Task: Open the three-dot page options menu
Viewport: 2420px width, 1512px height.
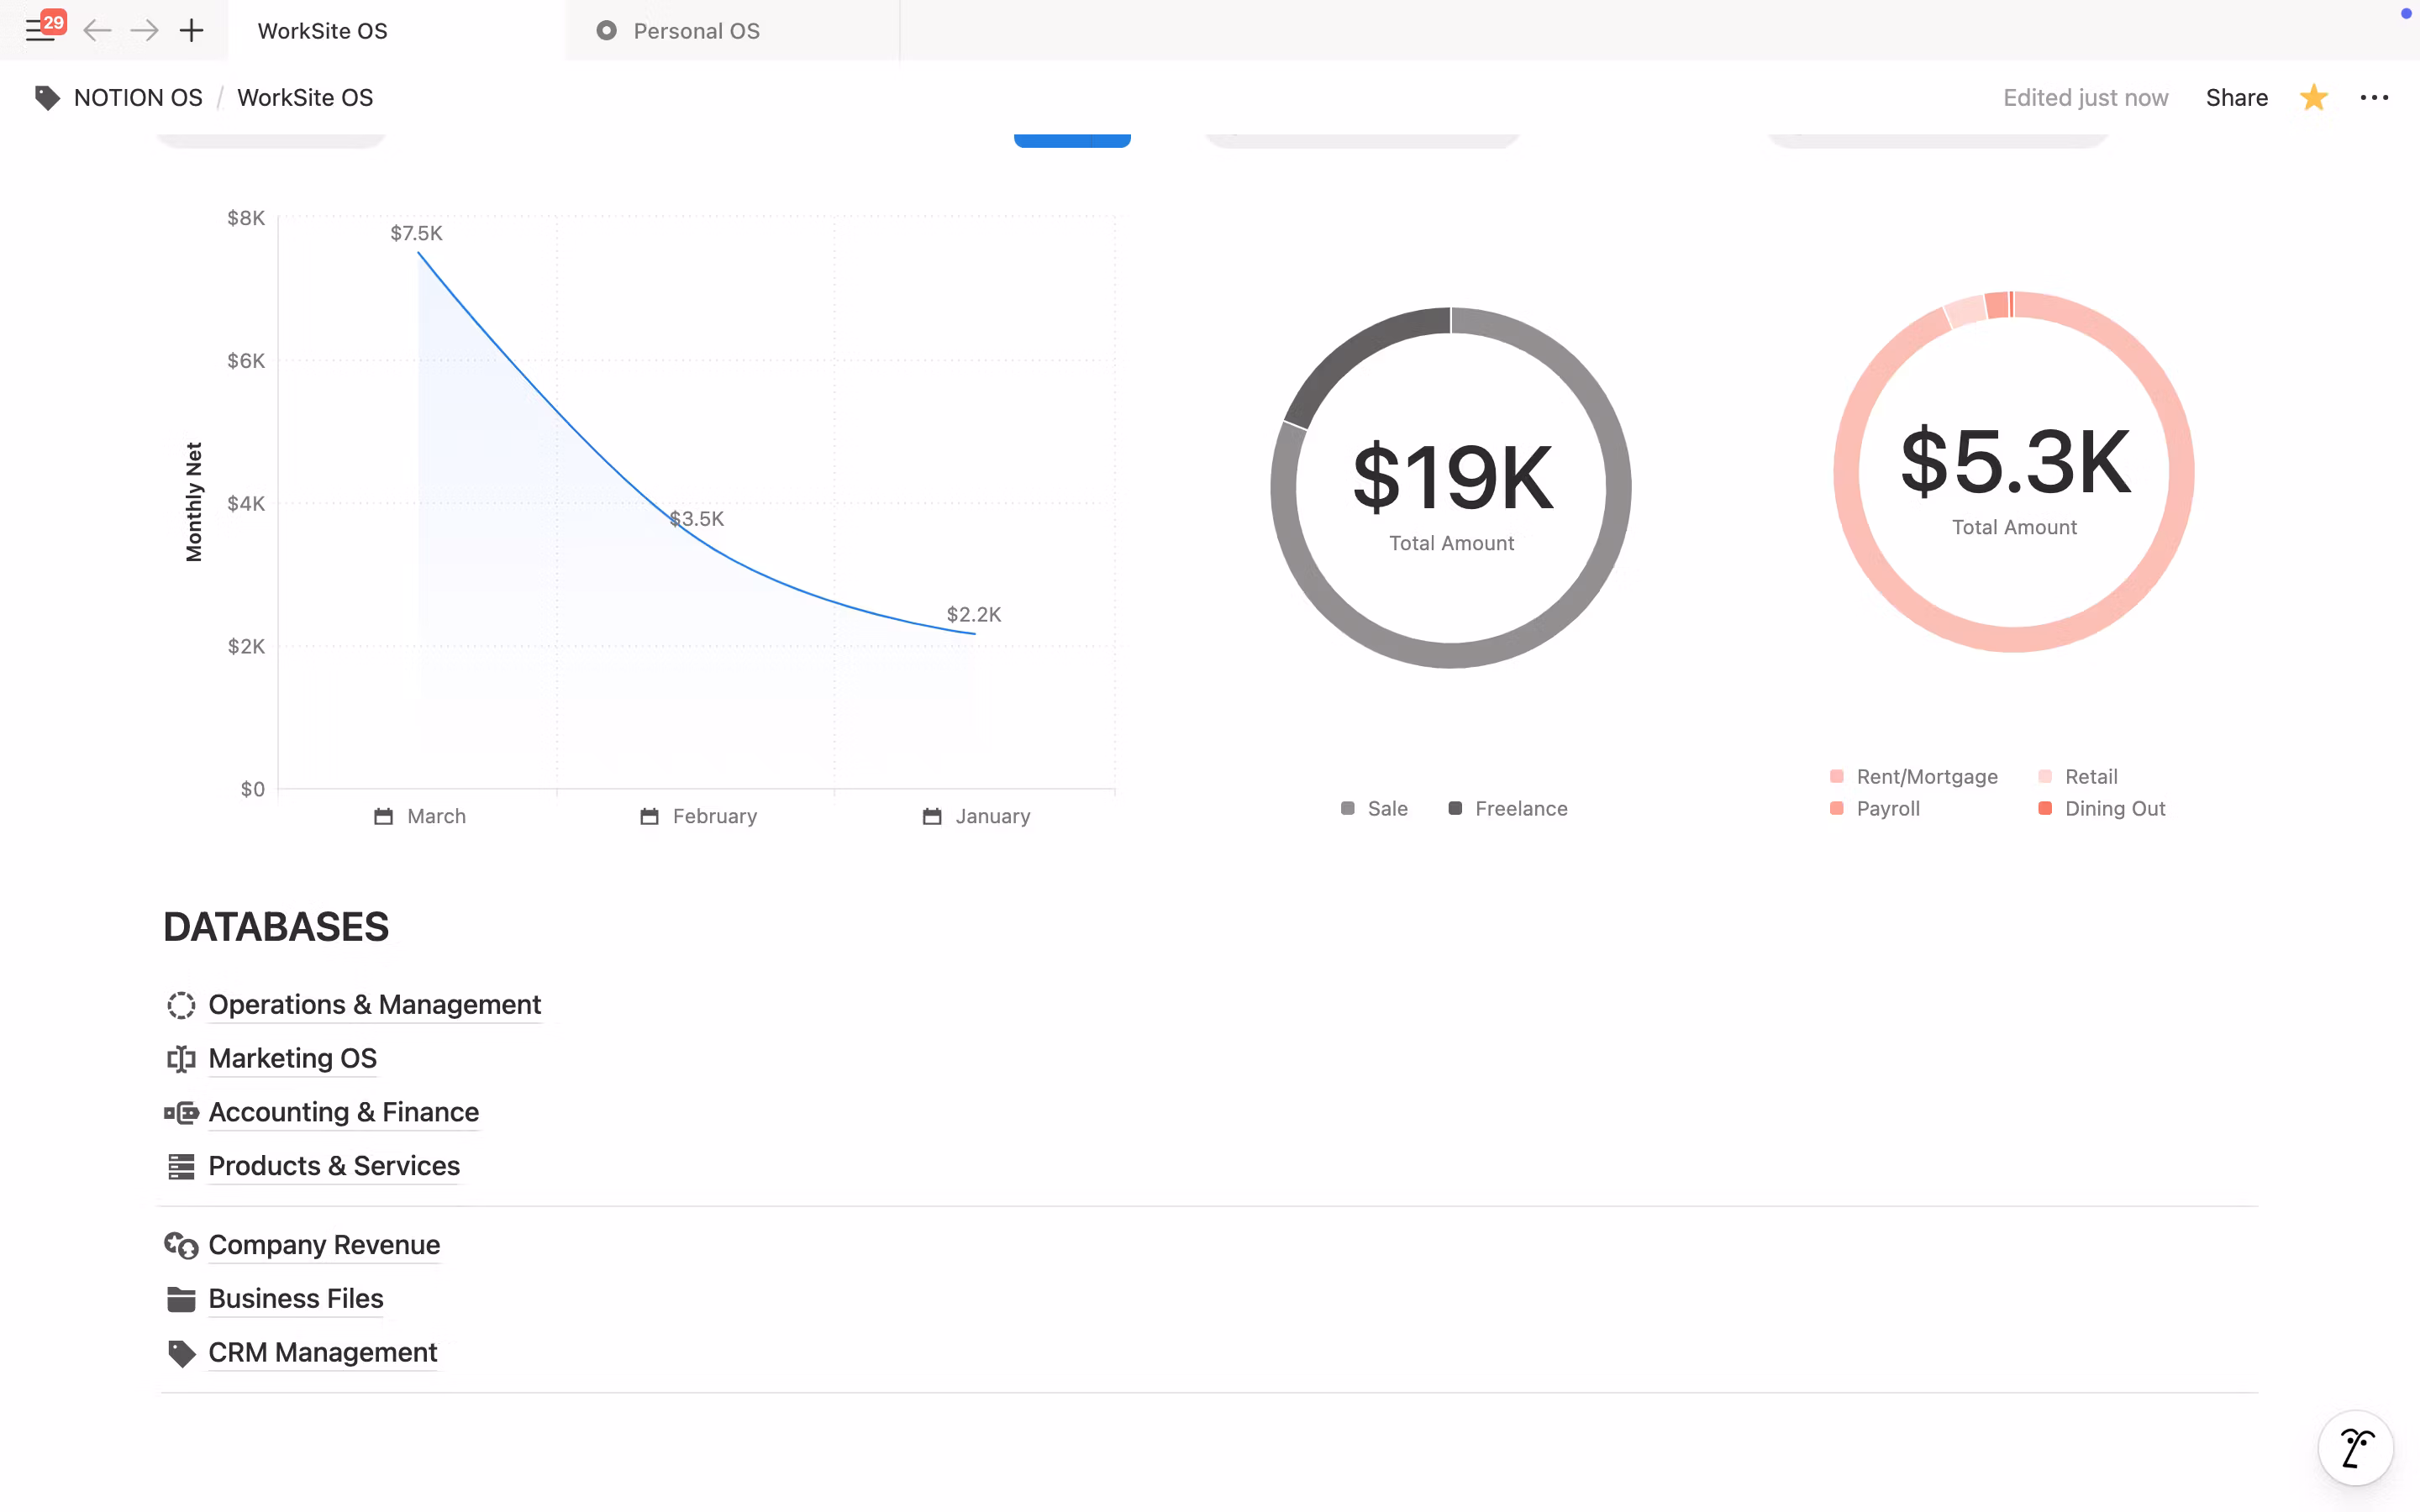Action: (2374, 98)
